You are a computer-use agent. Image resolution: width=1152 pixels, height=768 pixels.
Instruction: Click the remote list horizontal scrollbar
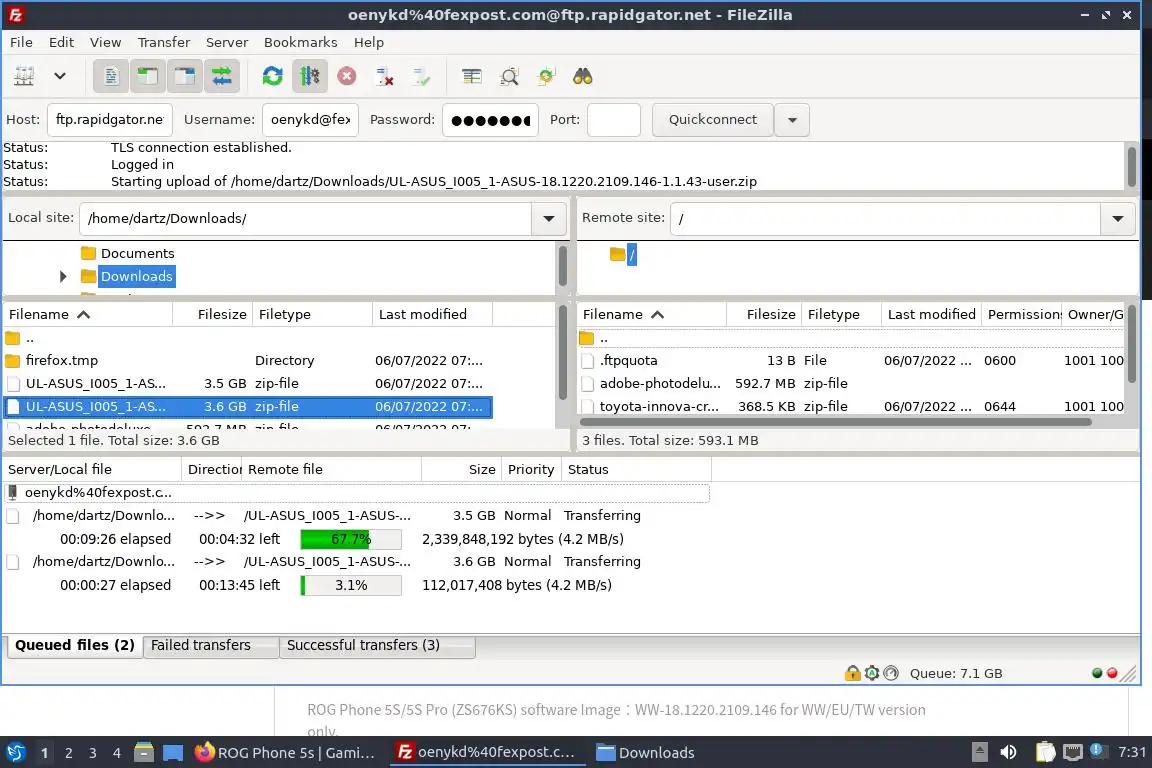pos(835,422)
